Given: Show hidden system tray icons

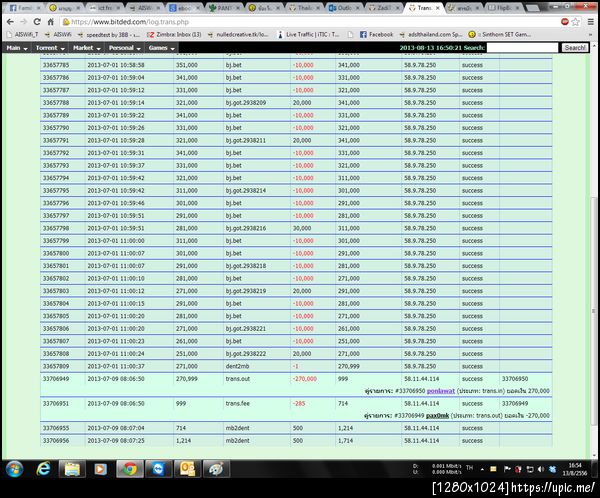Looking at the screenshot, I should pos(482,469).
